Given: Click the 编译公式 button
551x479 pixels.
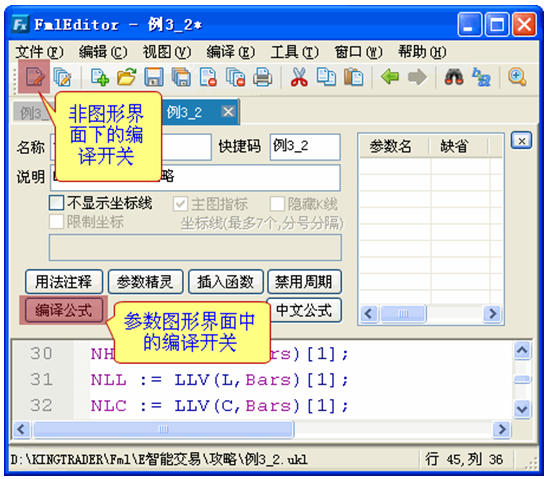Looking at the screenshot, I should (64, 310).
